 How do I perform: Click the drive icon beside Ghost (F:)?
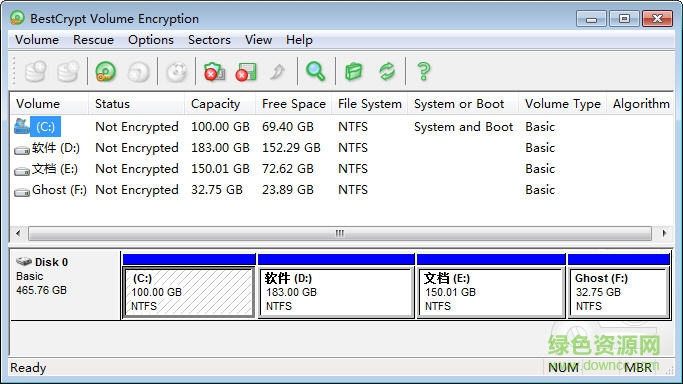(x=22, y=192)
